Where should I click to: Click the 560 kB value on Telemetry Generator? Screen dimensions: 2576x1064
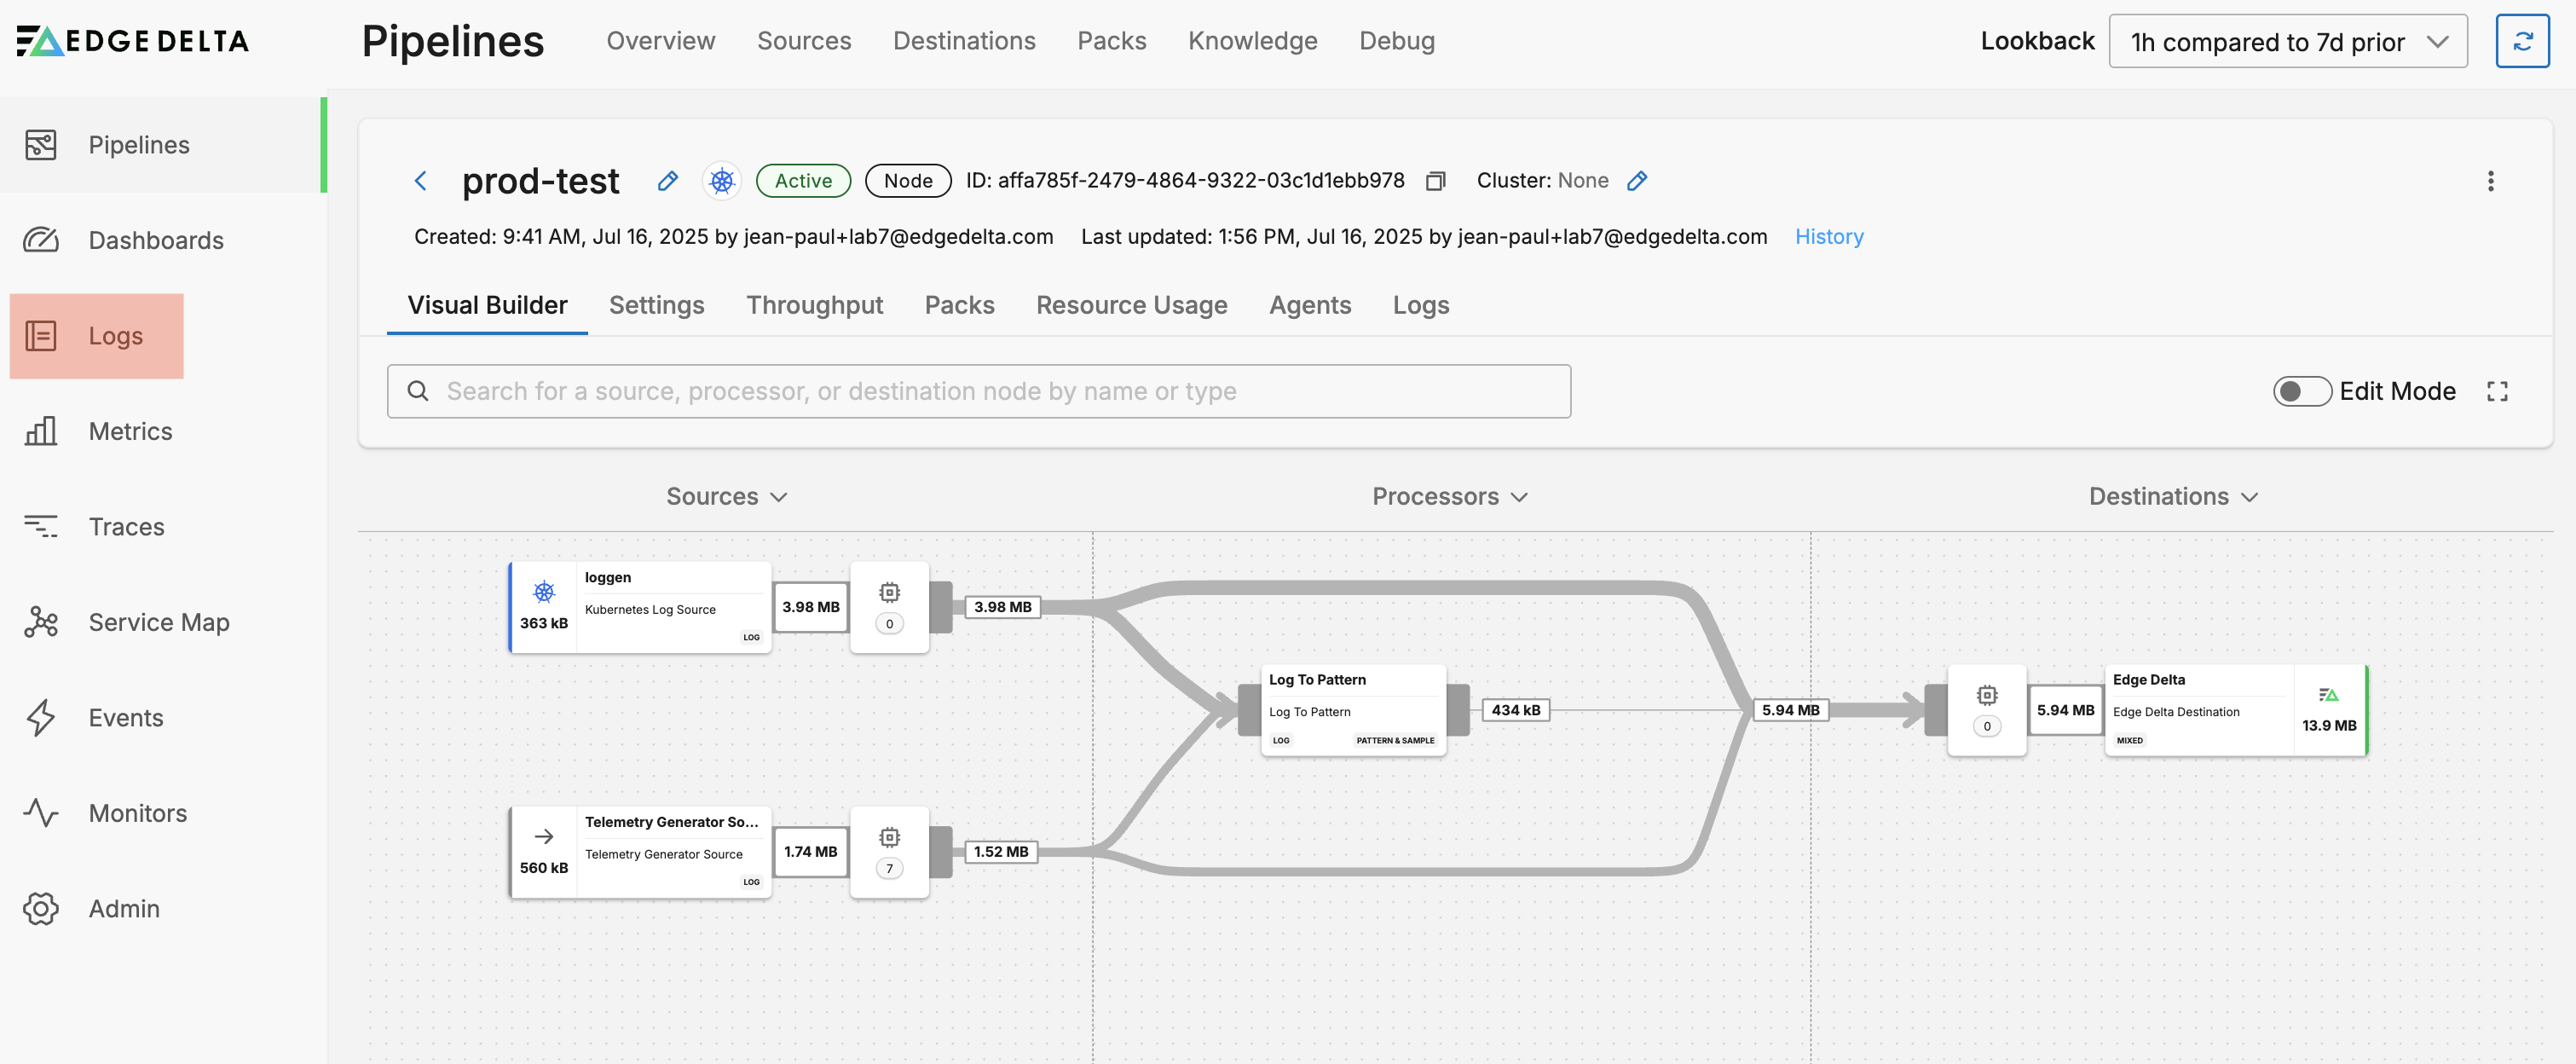[544, 868]
